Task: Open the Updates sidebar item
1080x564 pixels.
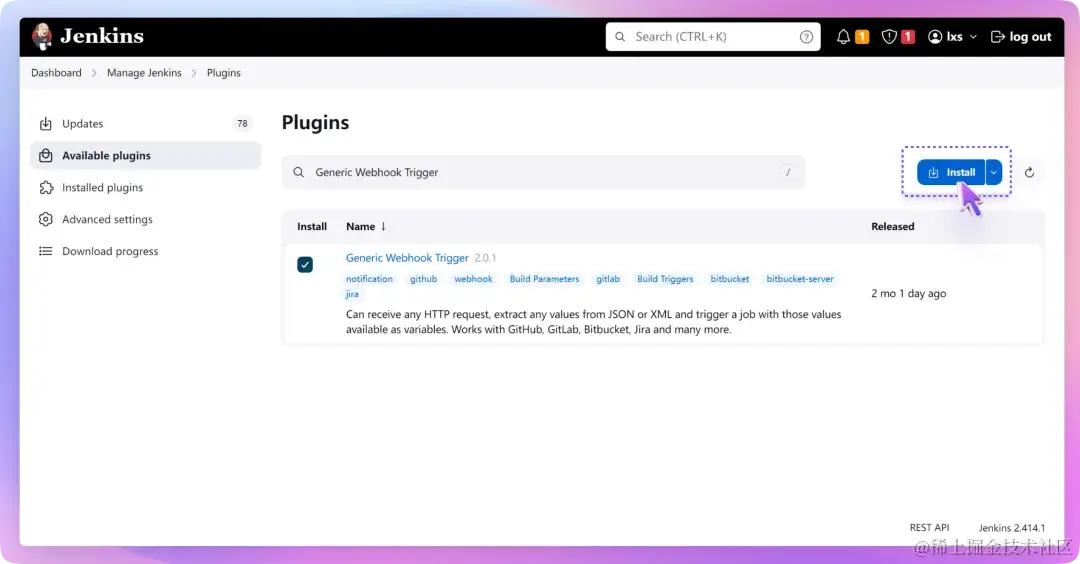Action: [x=145, y=124]
